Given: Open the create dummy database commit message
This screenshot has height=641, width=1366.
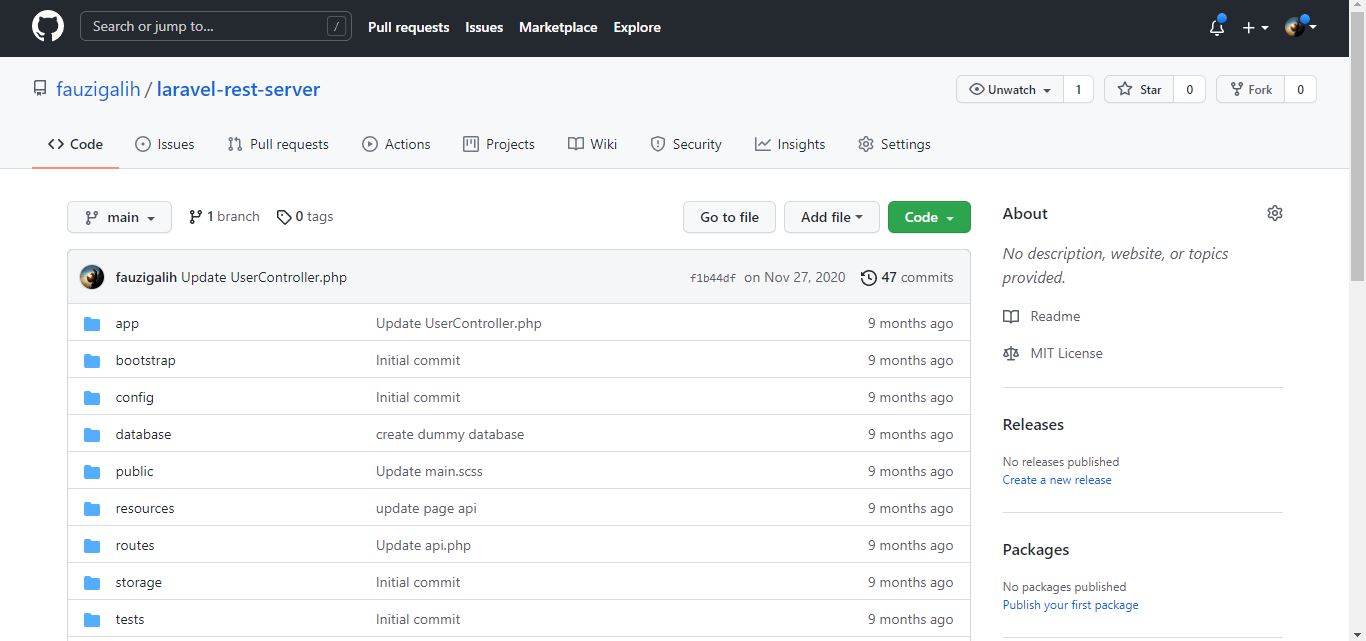Looking at the screenshot, I should point(450,434).
